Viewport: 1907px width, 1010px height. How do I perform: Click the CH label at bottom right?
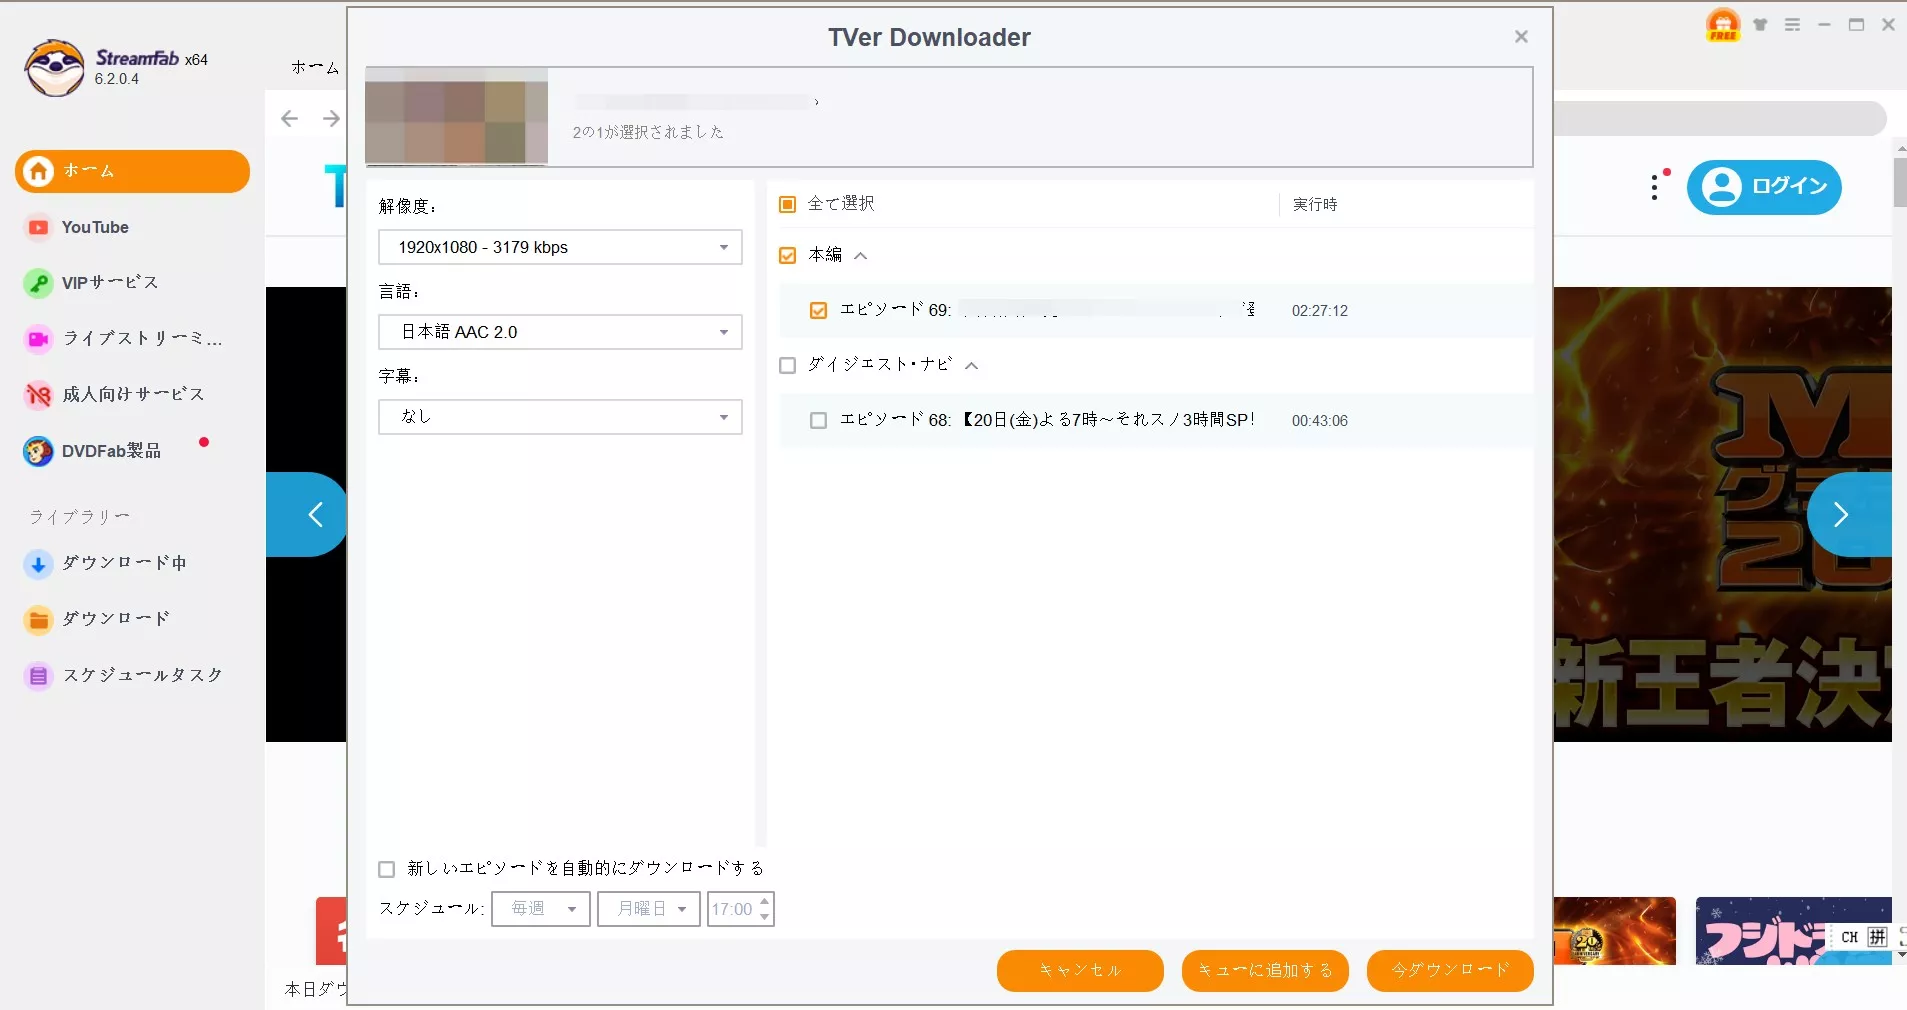coord(1849,937)
